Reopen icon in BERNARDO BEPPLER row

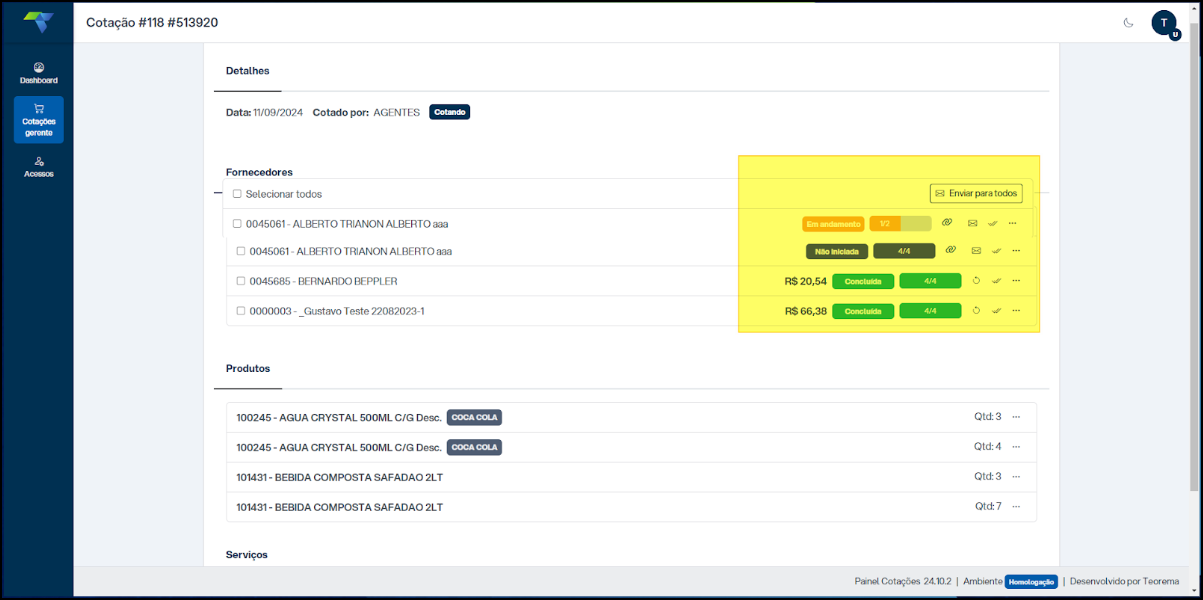[x=976, y=281]
